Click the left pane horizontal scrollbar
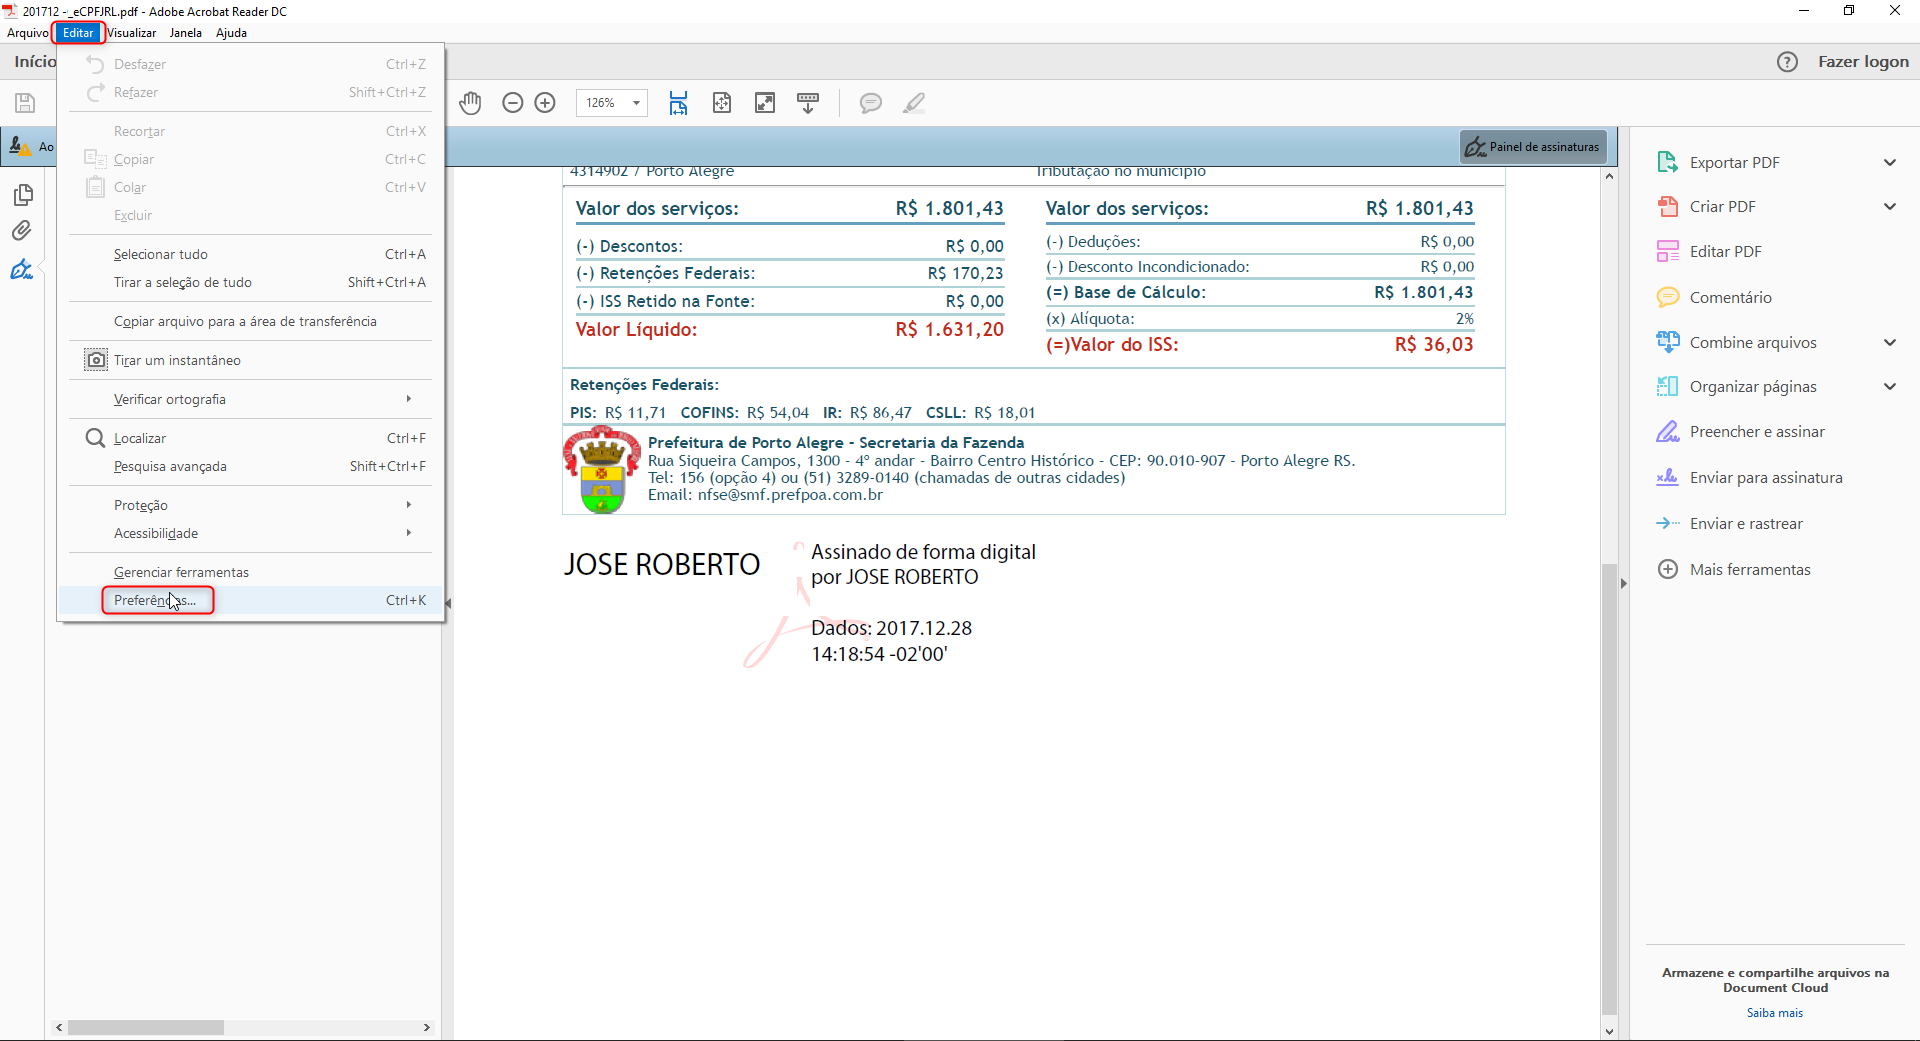 pos(145,1027)
